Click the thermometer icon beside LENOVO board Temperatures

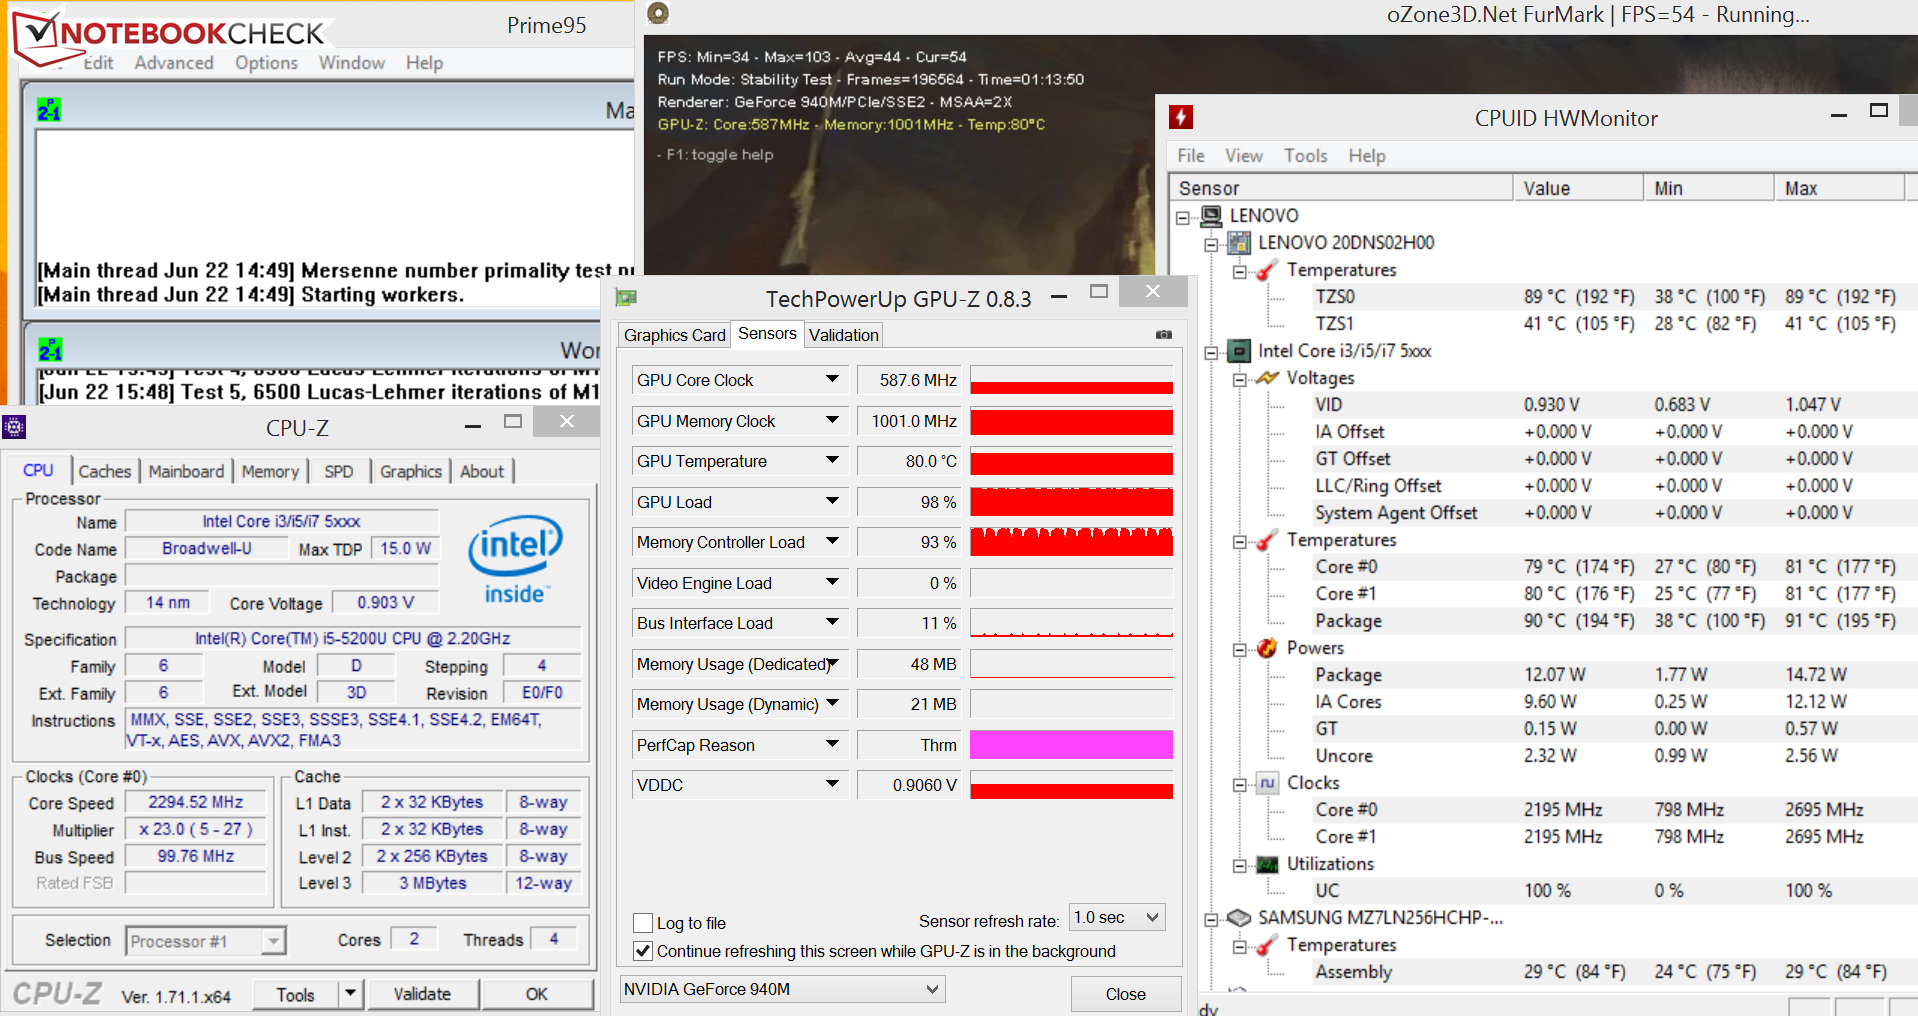pyautogui.click(x=1267, y=270)
